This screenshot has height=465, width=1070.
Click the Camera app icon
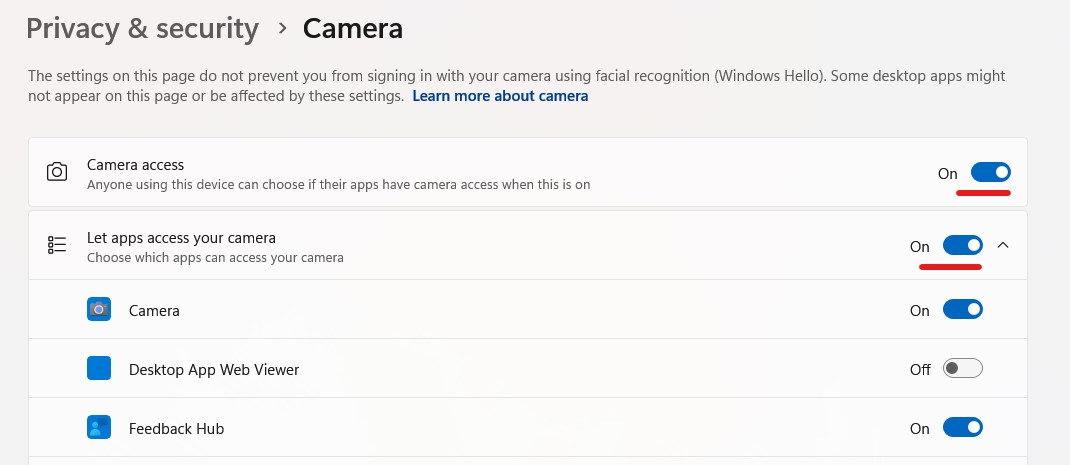[99, 309]
